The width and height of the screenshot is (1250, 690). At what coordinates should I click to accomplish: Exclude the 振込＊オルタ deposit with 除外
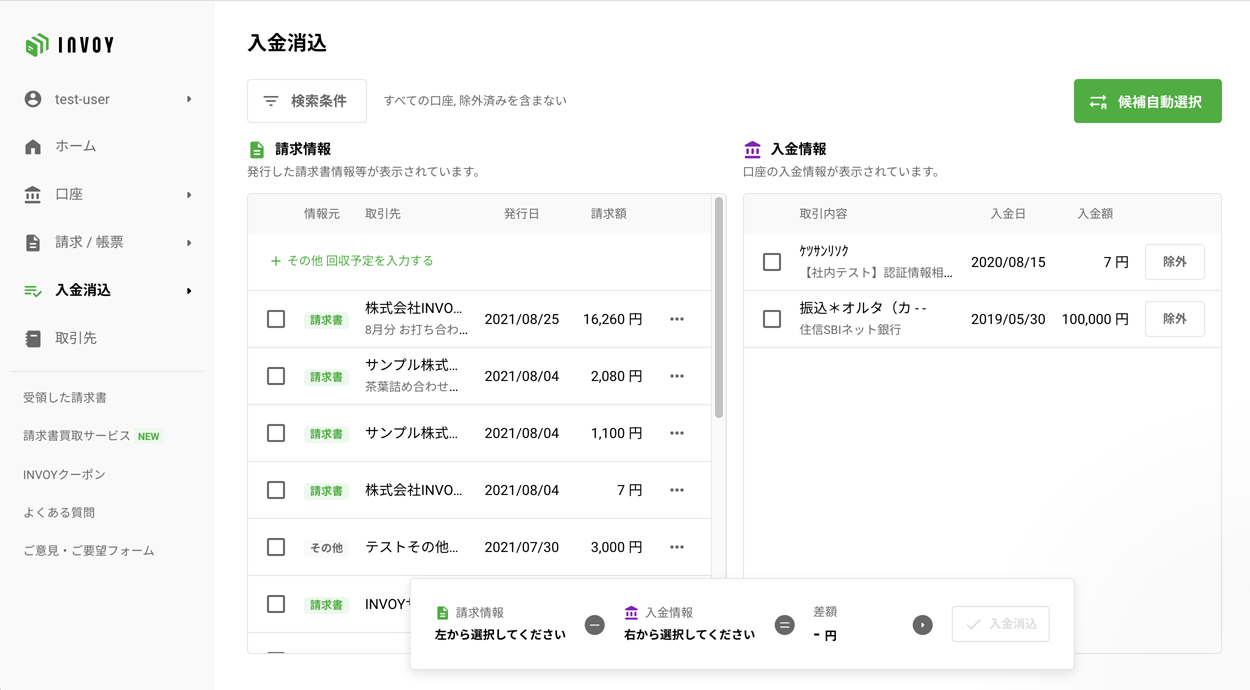1175,319
